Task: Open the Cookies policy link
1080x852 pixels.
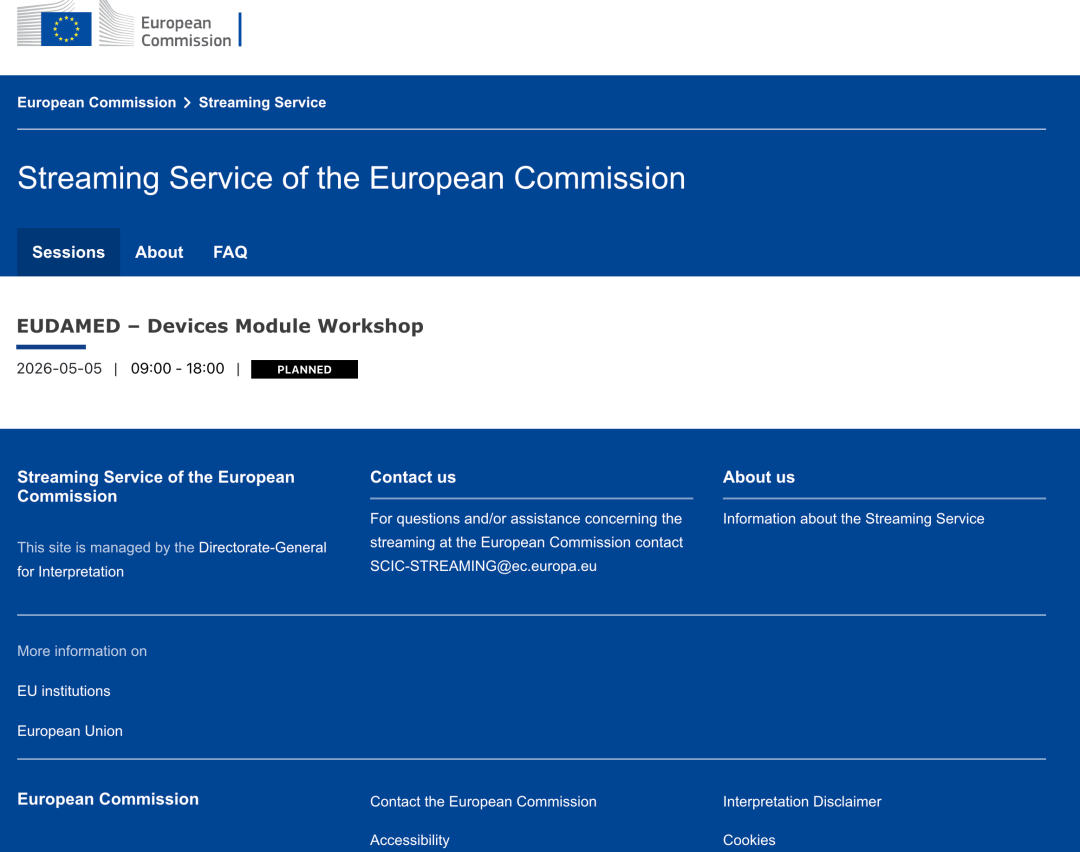Action: click(749, 840)
